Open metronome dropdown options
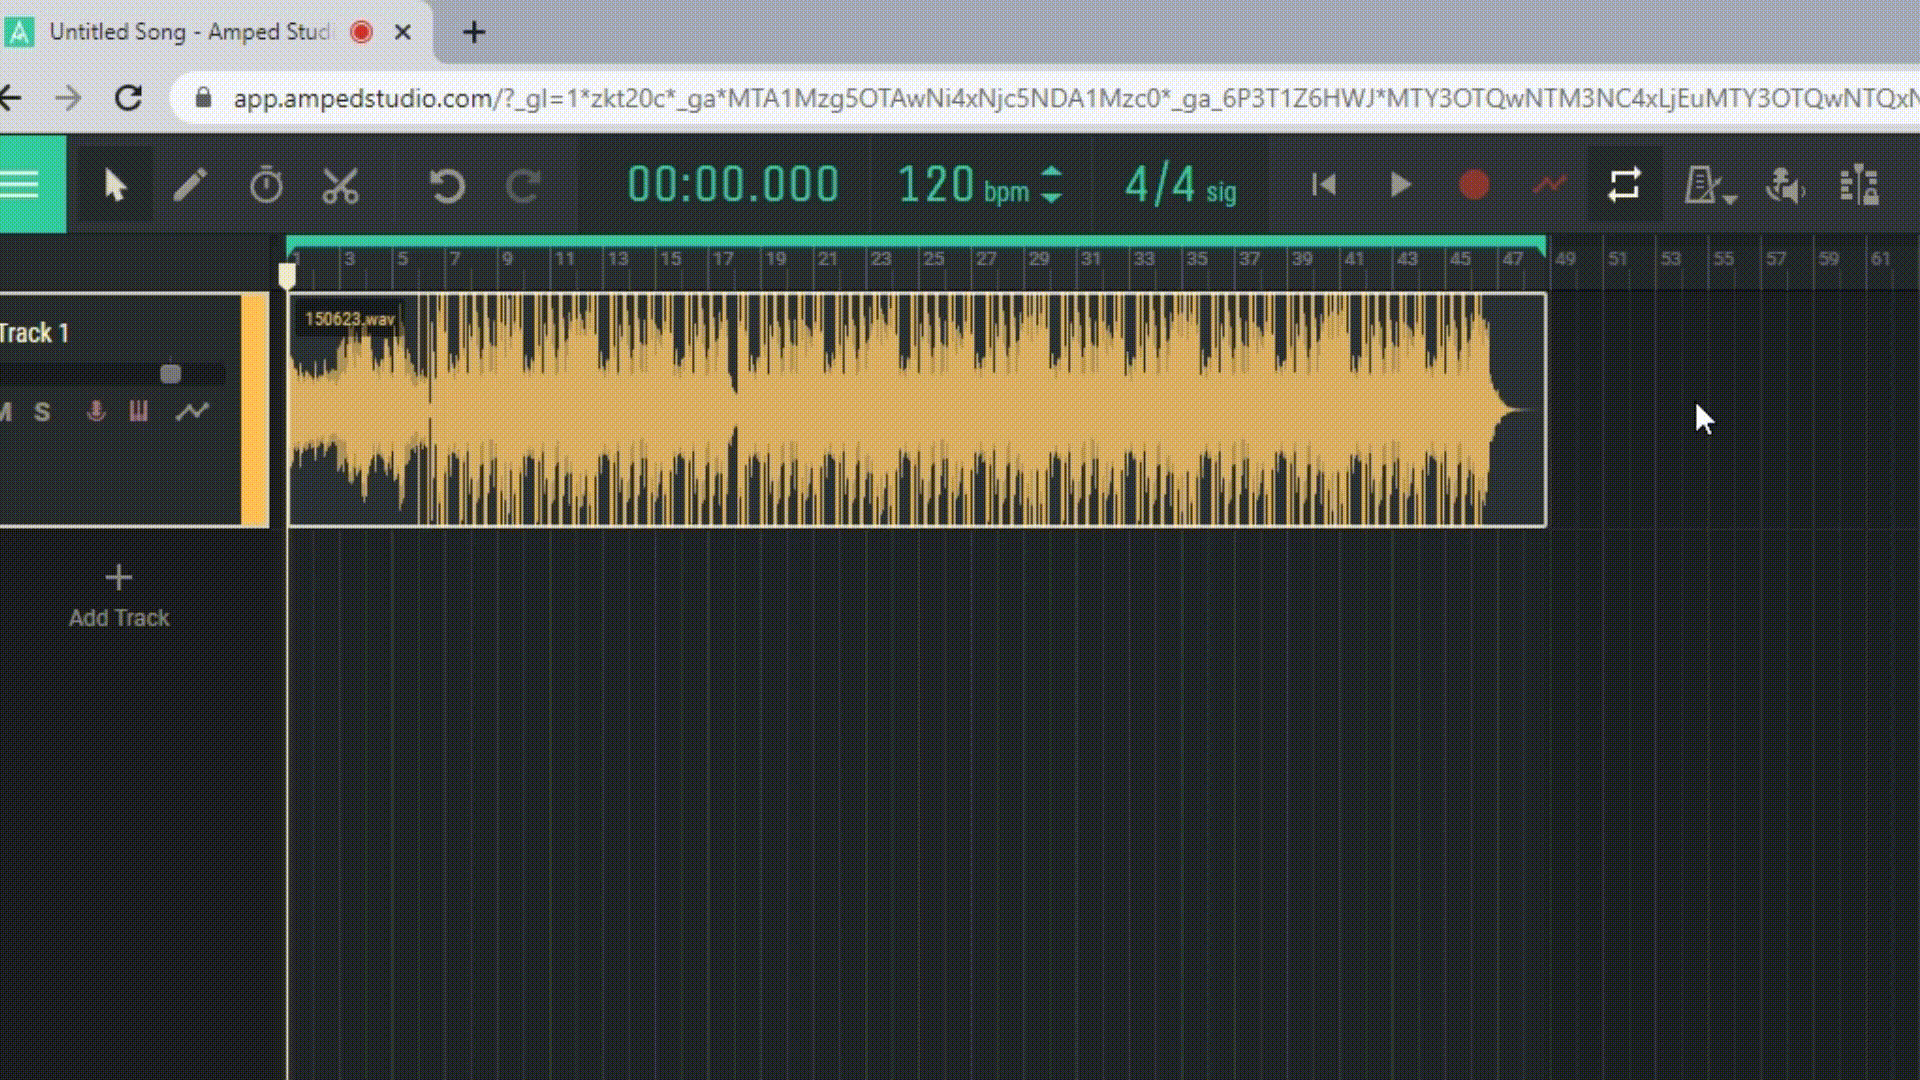 tap(1730, 198)
